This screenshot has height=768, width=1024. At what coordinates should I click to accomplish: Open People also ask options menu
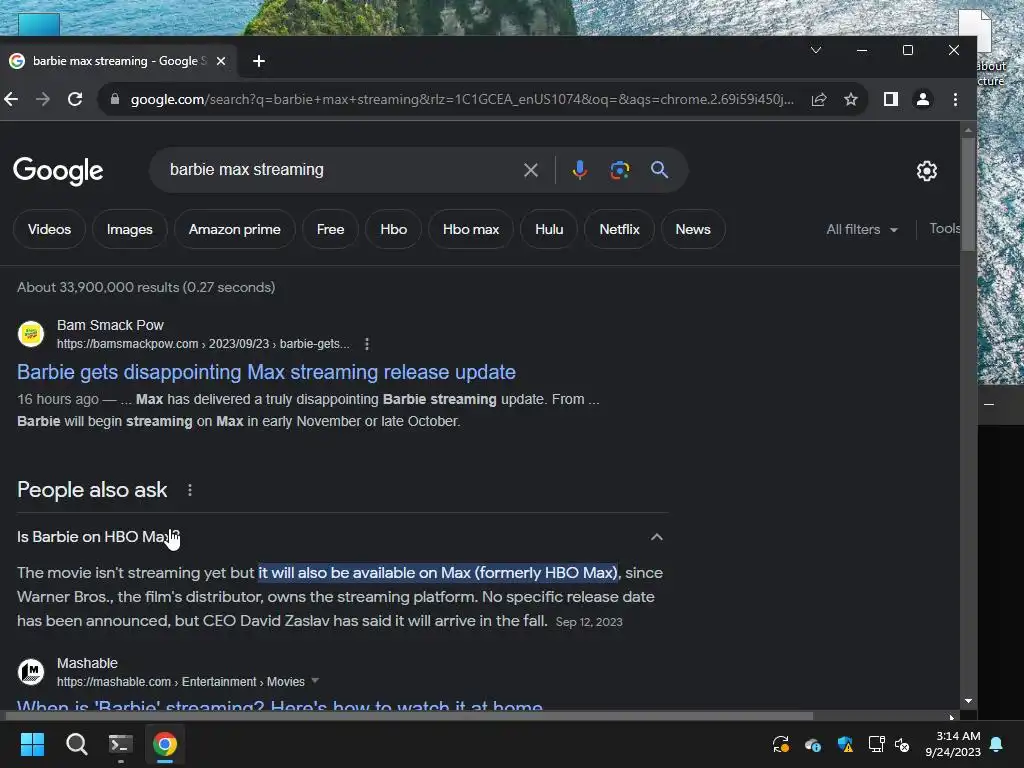click(190, 490)
